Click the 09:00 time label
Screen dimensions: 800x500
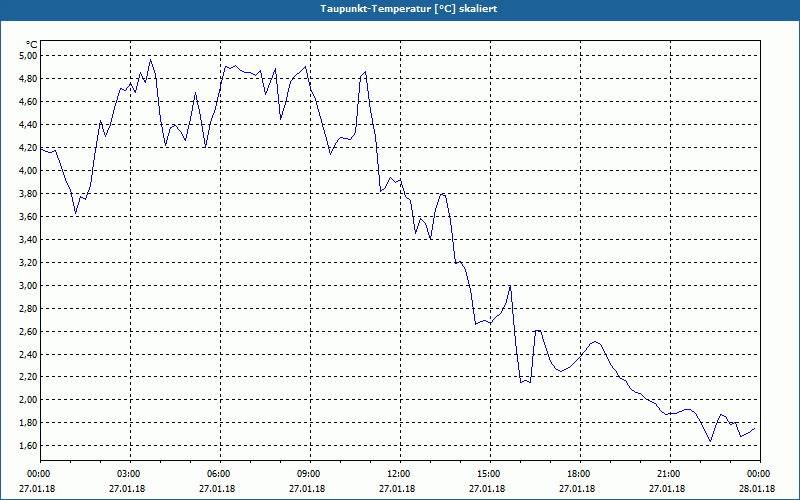[310, 474]
